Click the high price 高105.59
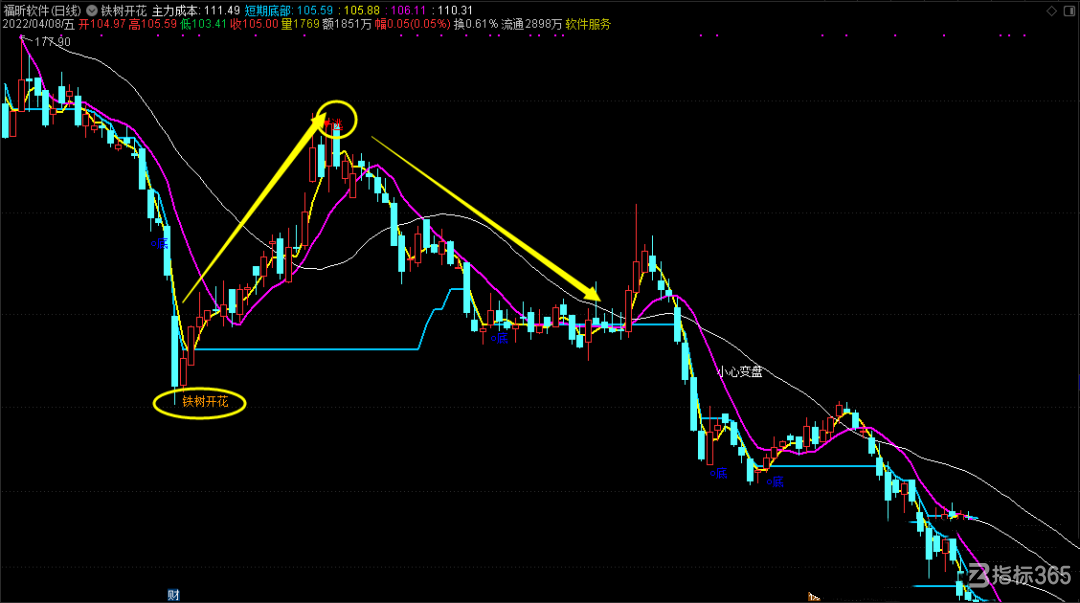Screen dimensions: 1080x603 click(153, 24)
